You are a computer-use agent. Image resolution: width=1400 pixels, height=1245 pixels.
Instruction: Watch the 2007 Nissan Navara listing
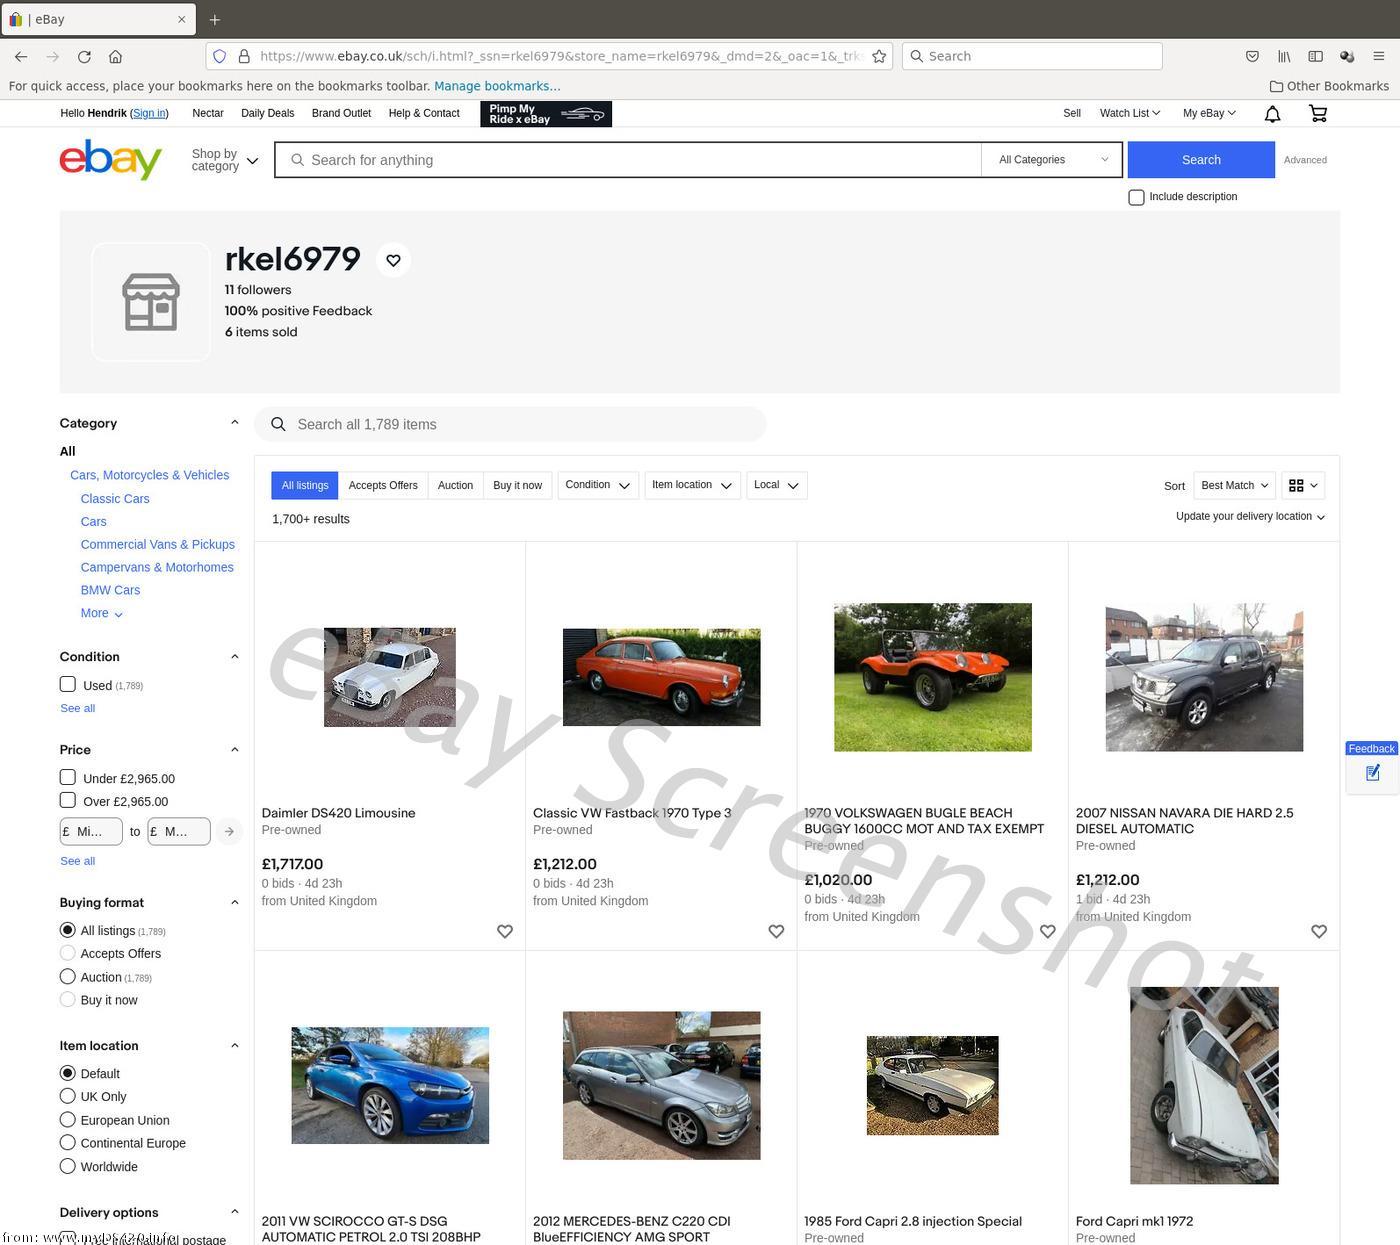pyautogui.click(x=1318, y=931)
